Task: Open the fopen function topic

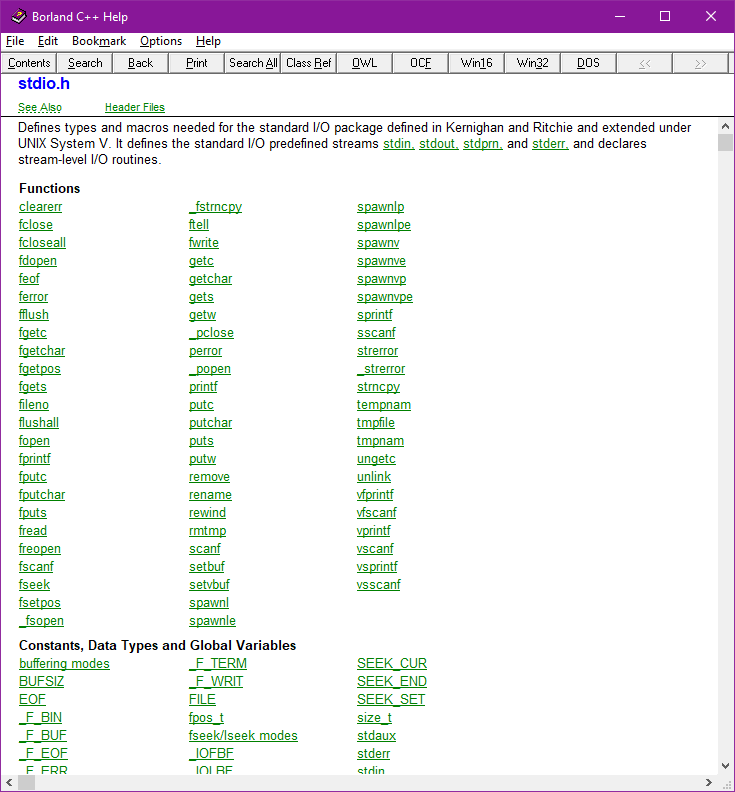Action: tap(34, 441)
